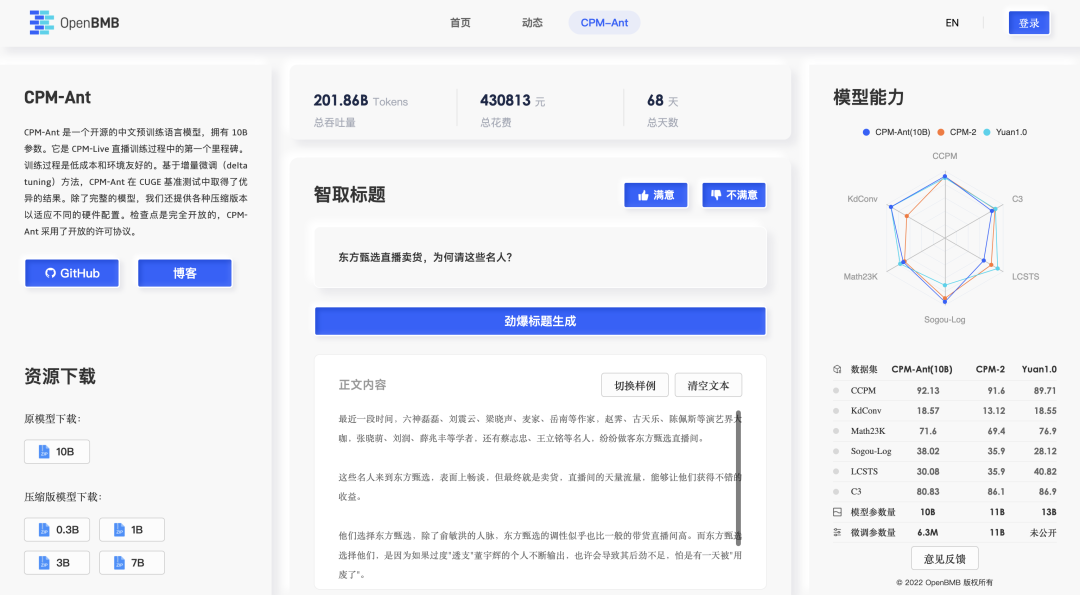
Task: Click the 10B ZIP download icon
Action: (x=44, y=451)
